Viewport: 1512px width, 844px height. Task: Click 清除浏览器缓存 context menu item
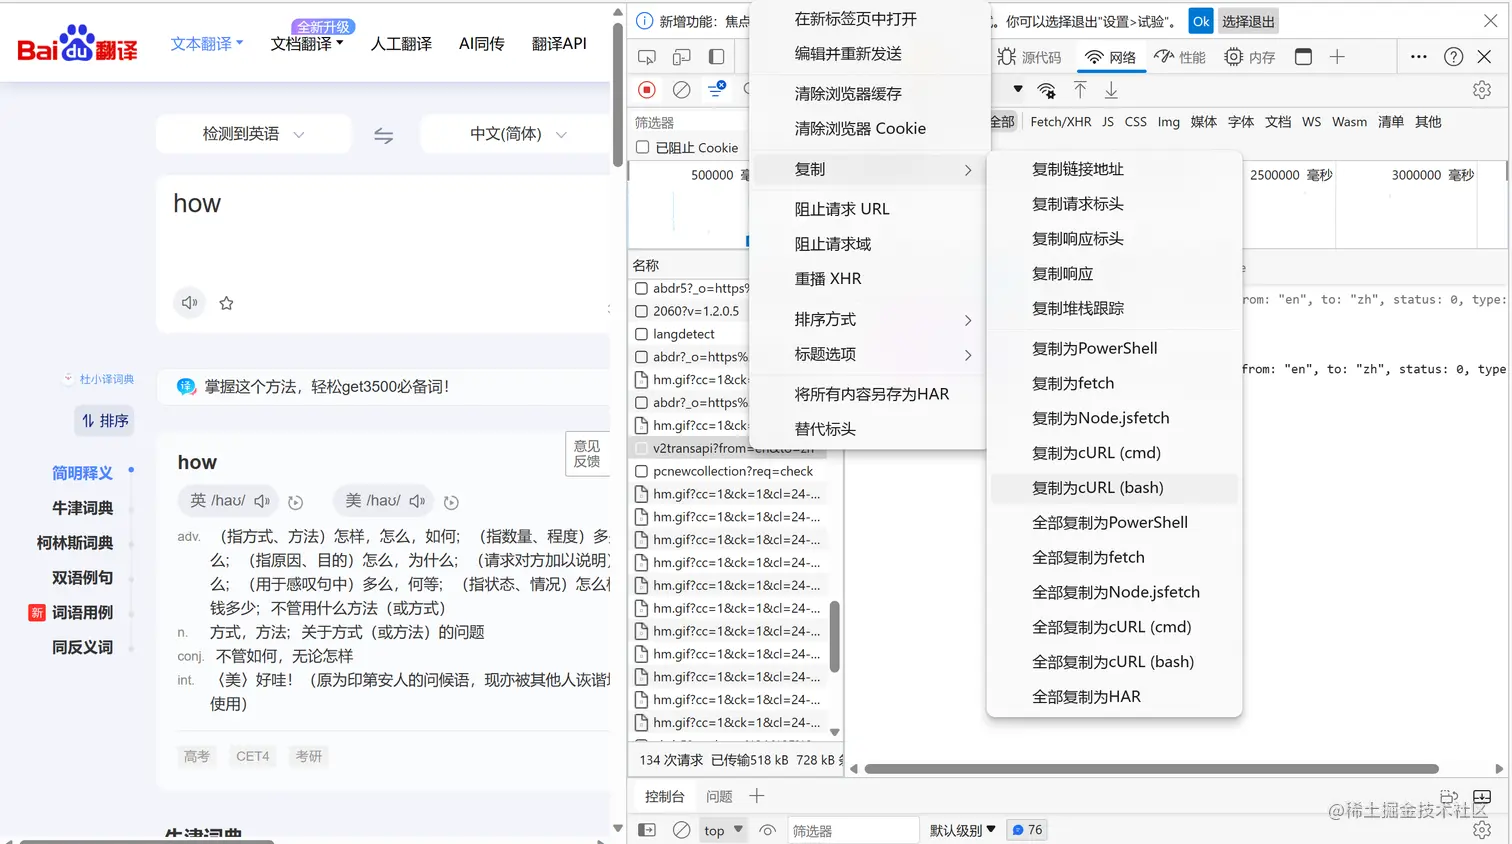click(x=870, y=94)
